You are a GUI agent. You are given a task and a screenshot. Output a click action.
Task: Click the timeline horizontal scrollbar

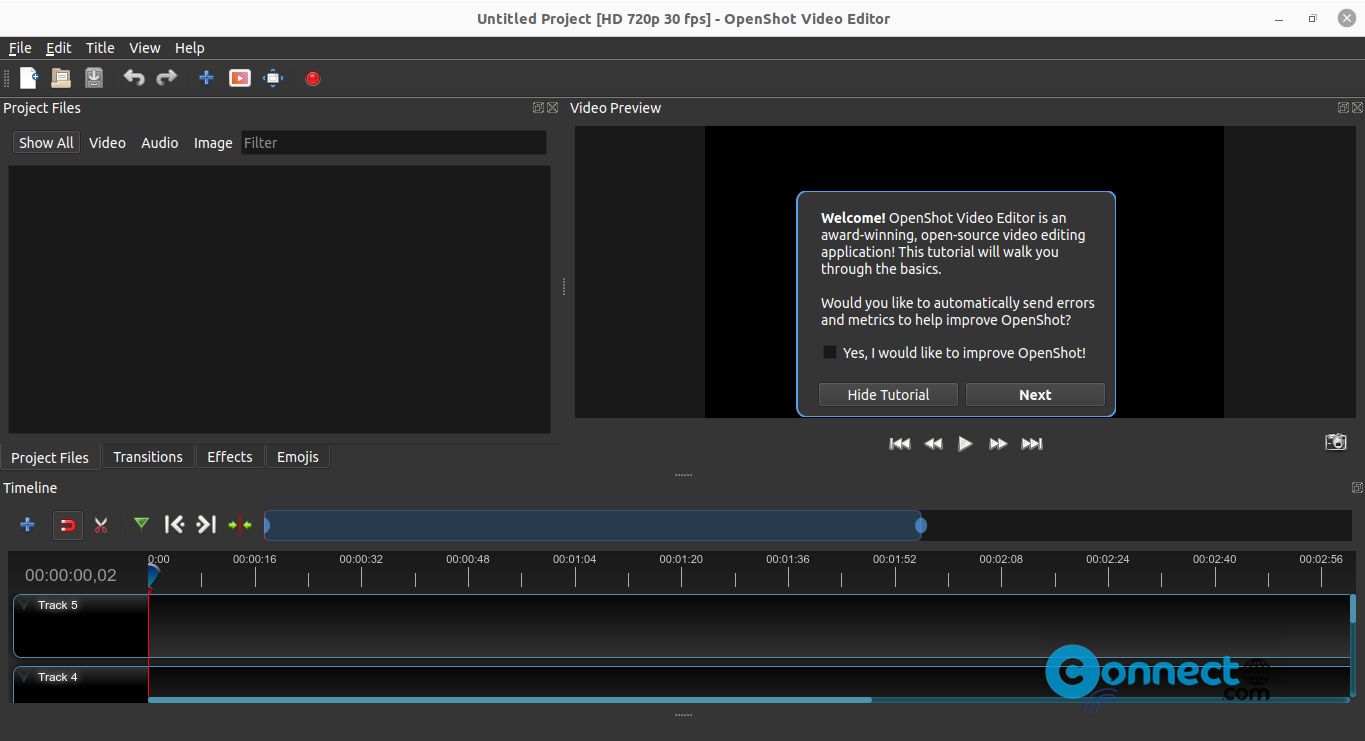[x=510, y=699]
